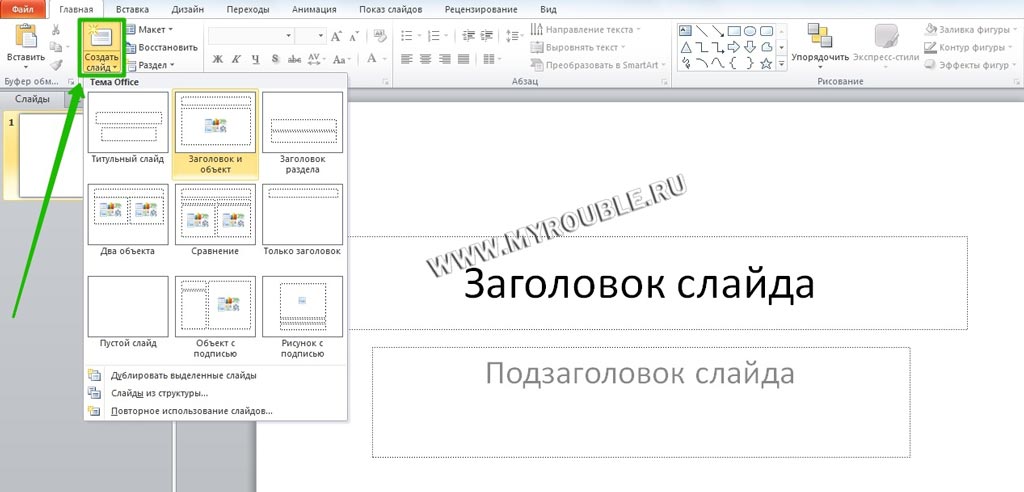Toggle italic formatting (К)
The height and width of the screenshot is (492, 1024).
[236, 59]
